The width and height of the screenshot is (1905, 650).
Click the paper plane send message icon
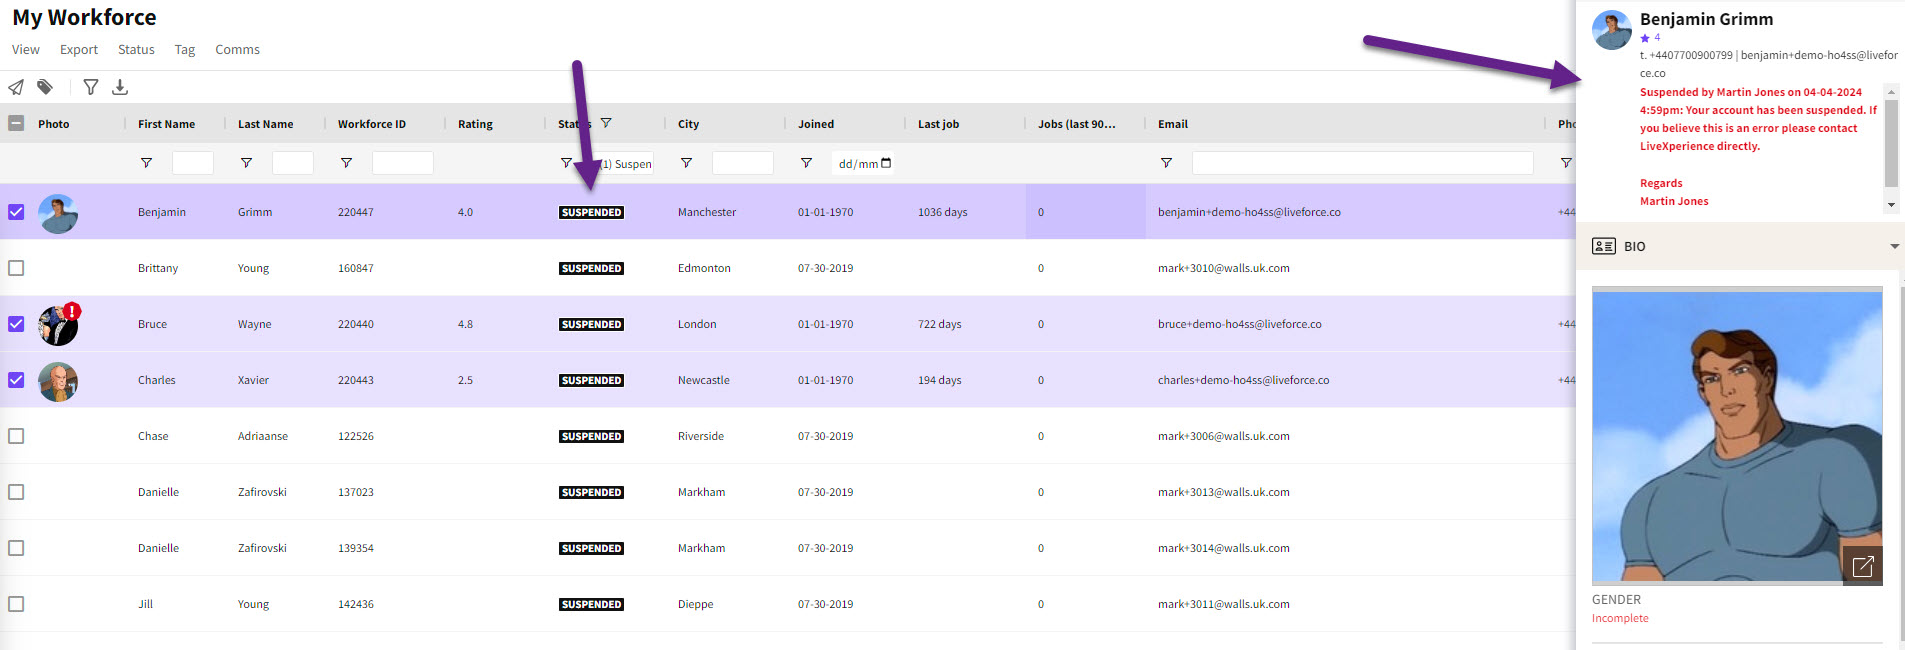click(x=16, y=88)
